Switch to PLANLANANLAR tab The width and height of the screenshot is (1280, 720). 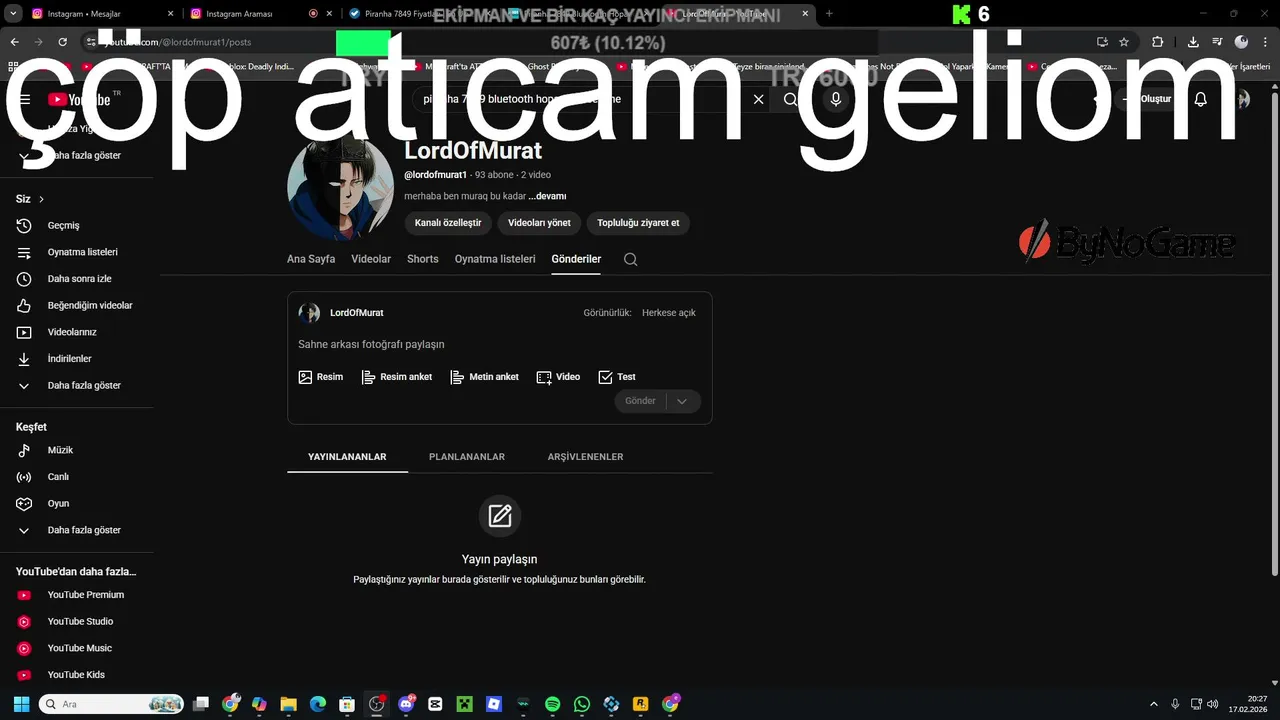click(x=467, y=457)
